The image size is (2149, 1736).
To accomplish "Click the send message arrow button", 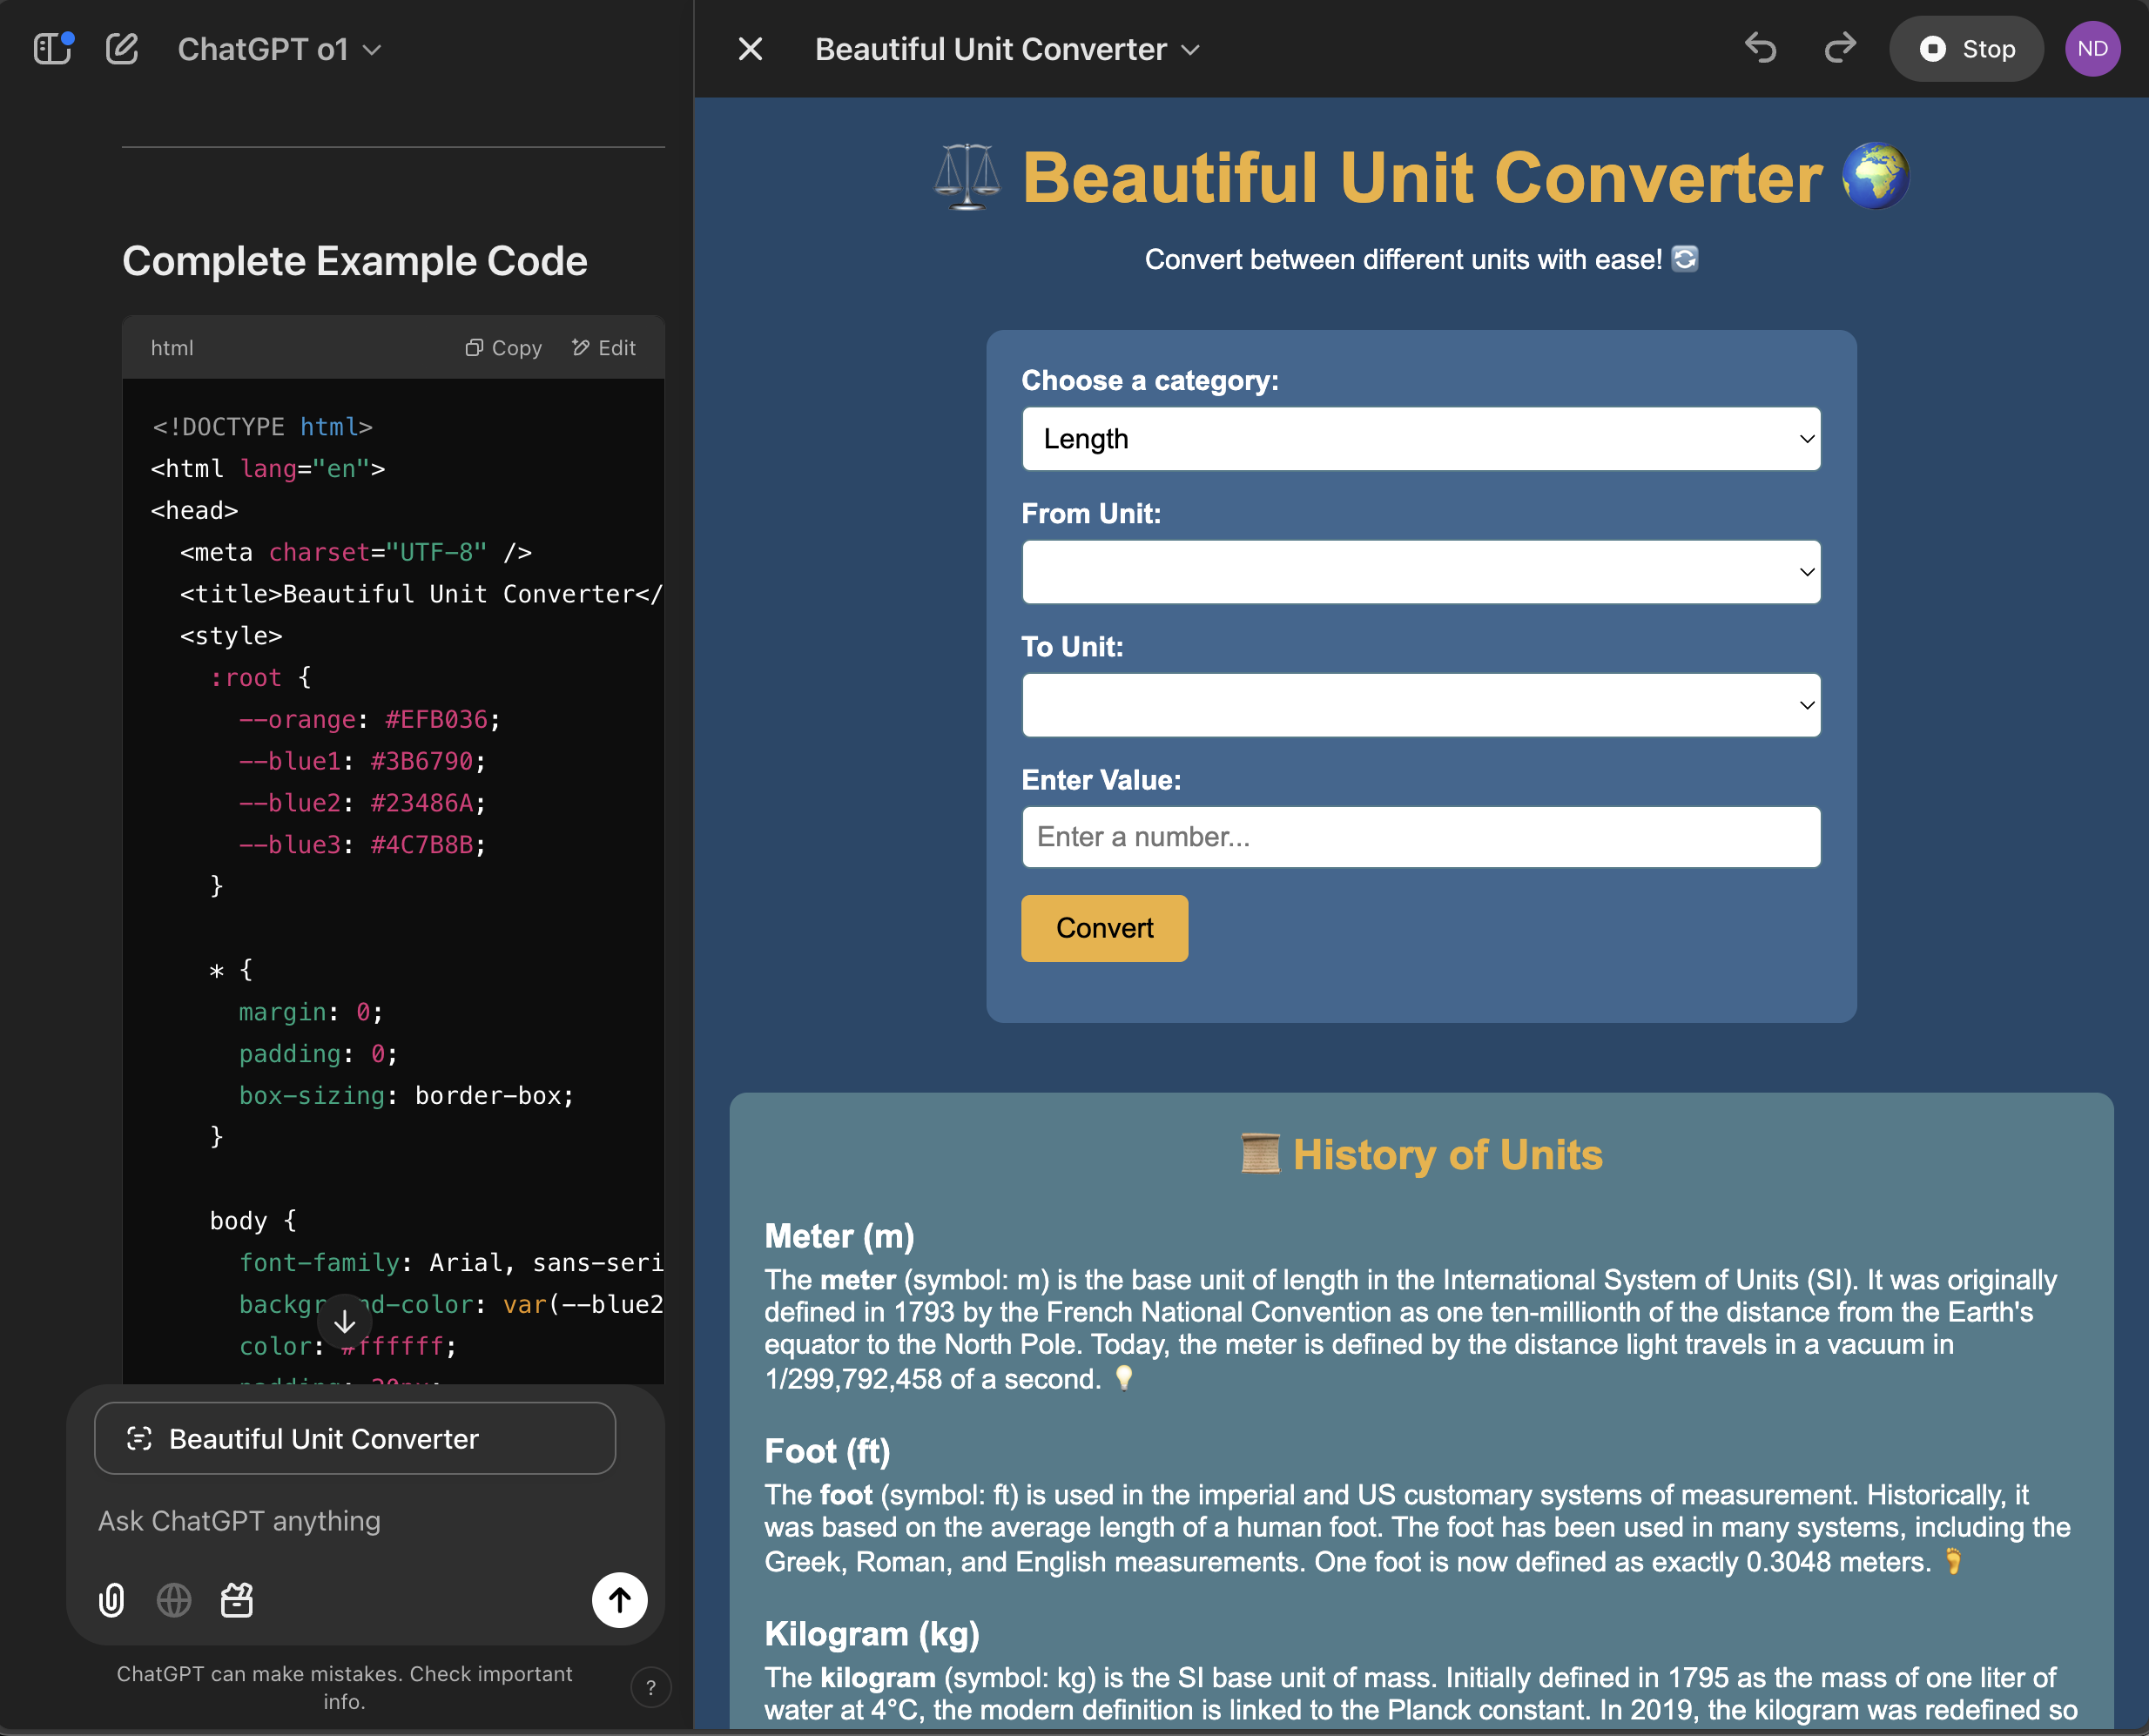I will (x=620, y=1601).
